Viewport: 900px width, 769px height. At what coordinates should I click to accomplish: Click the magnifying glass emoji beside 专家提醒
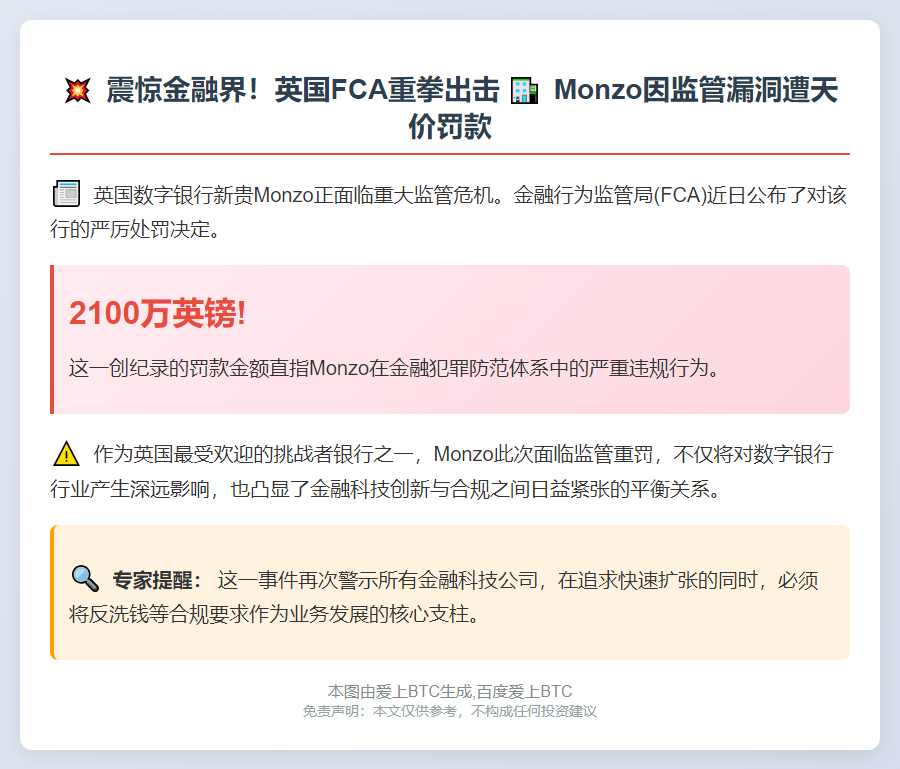click(86, 578)
